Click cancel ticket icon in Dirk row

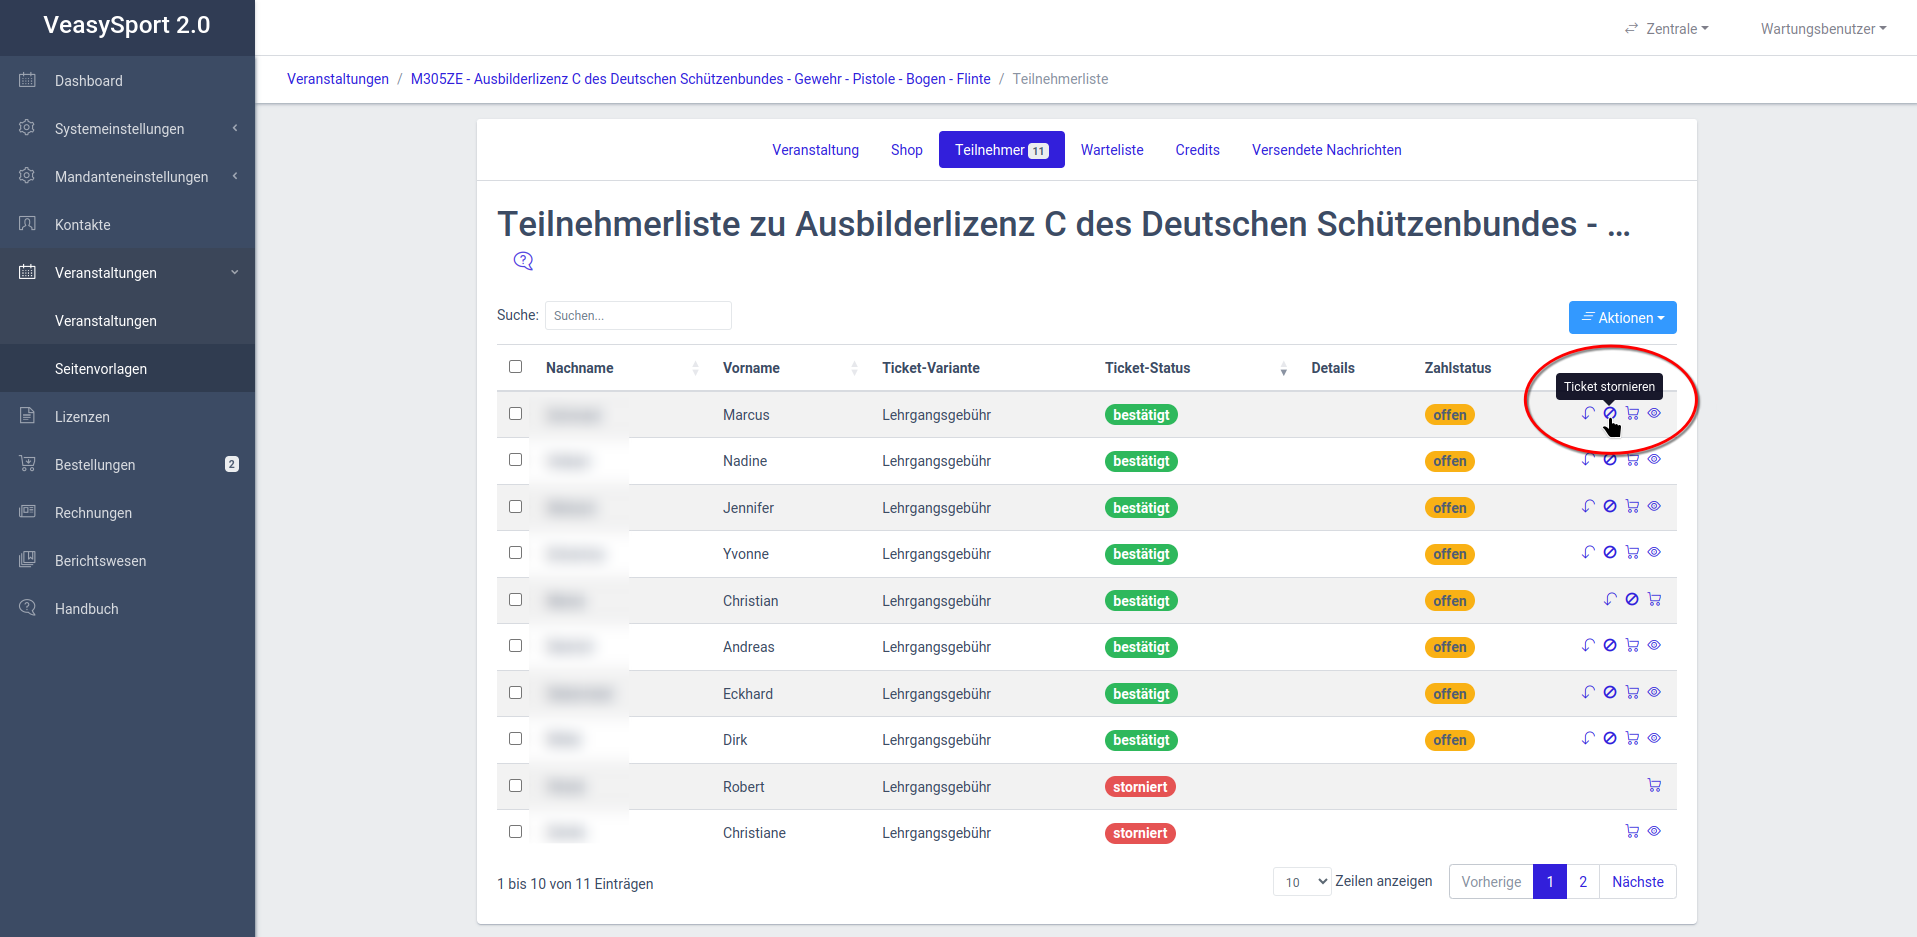pyautogui.click(x=1610, y=738)
